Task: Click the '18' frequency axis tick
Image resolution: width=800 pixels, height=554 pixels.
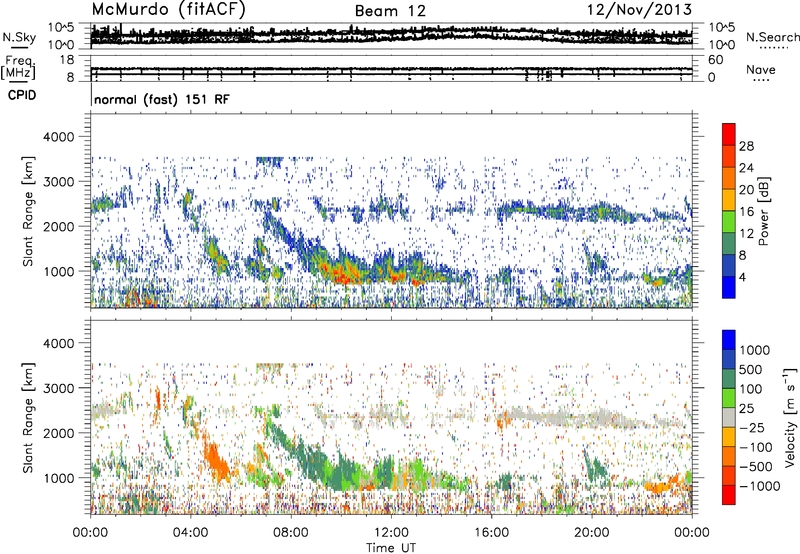Action: (x=66, y=60)
